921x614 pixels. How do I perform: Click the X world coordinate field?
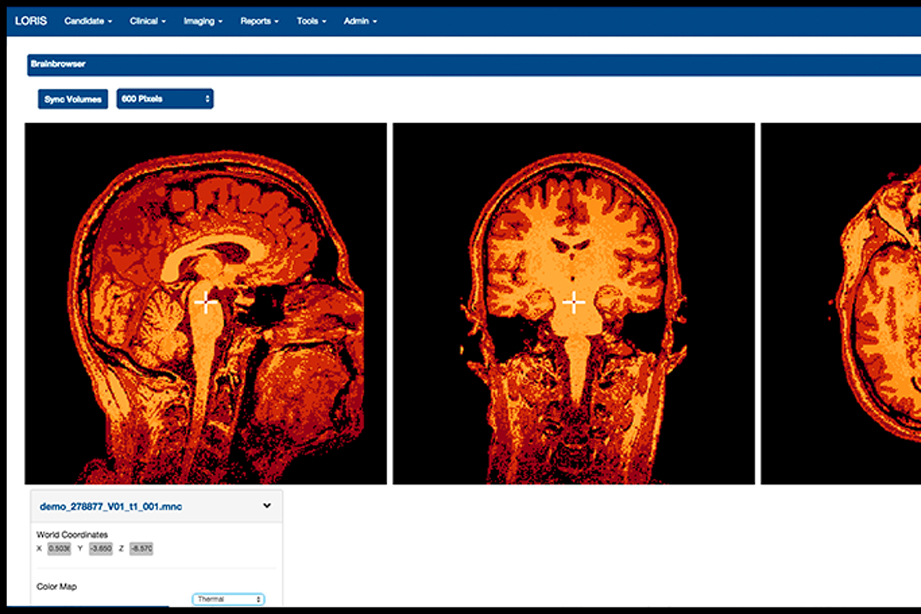tap(59, 549)
